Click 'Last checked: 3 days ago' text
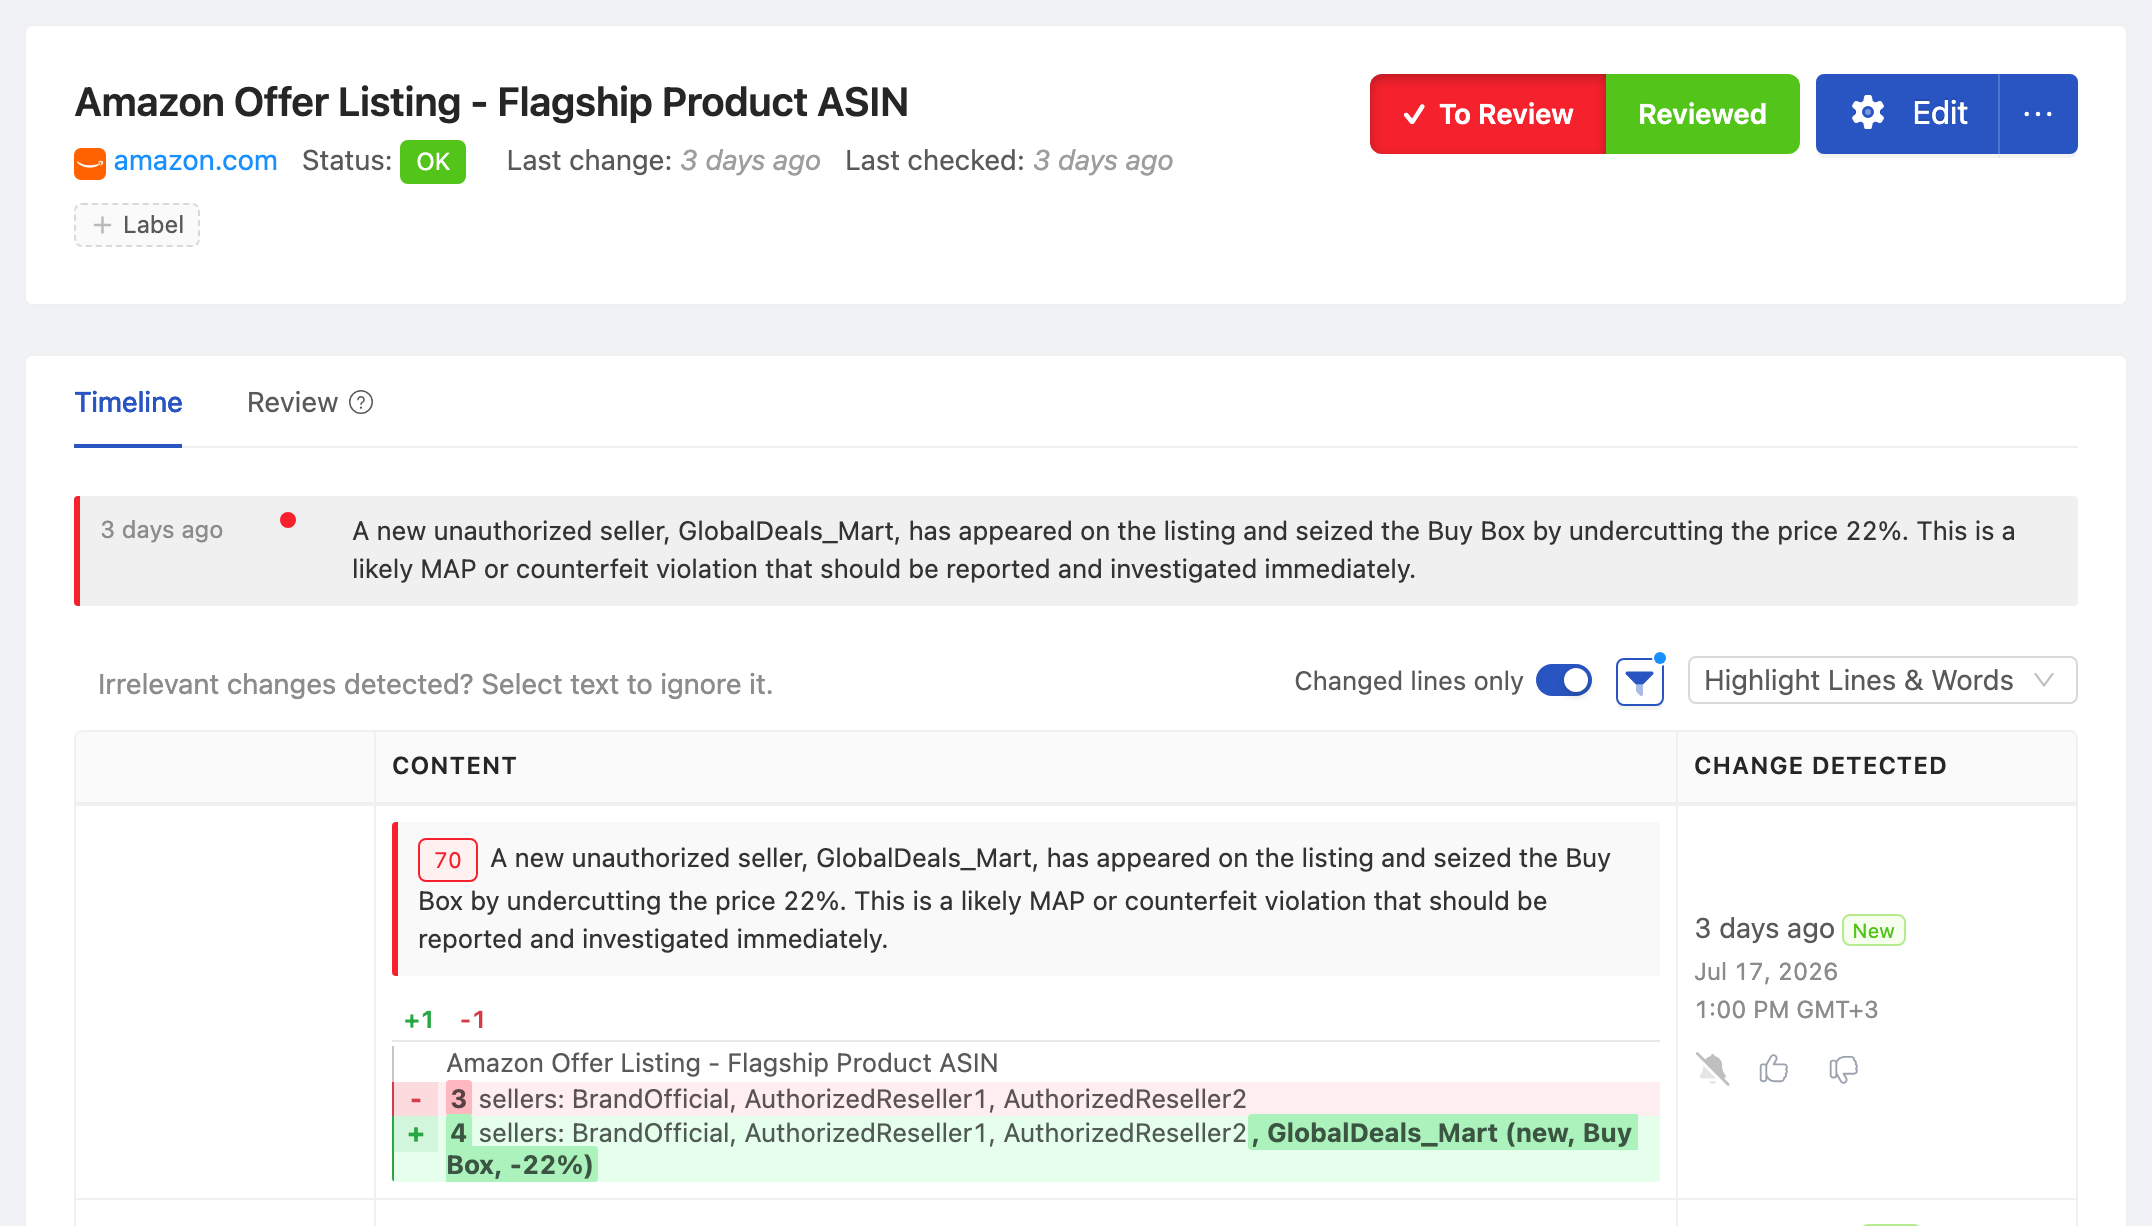2152x1226 pixels. 1009,161
